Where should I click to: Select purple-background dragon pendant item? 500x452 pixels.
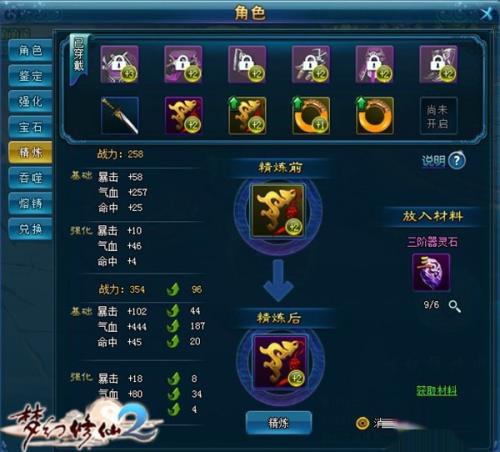(184, 115)
